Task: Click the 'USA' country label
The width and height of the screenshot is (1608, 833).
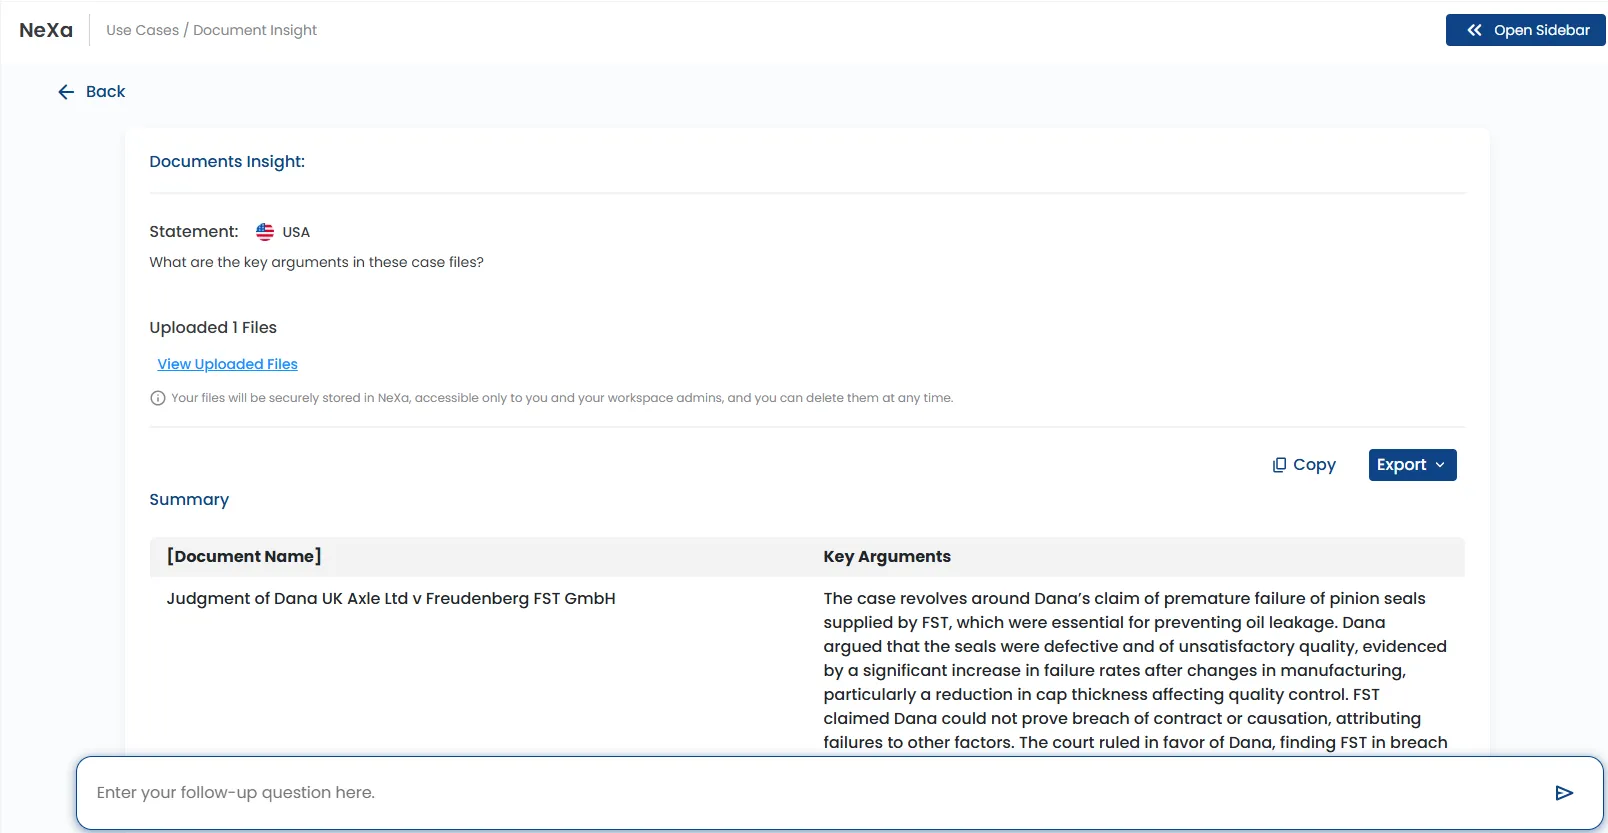Action: 296,232
